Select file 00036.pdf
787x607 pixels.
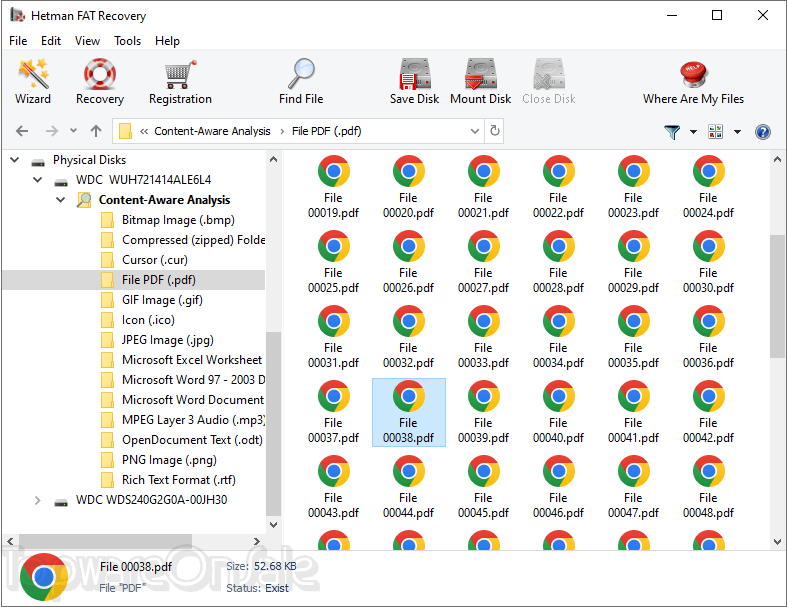point(708,337)
